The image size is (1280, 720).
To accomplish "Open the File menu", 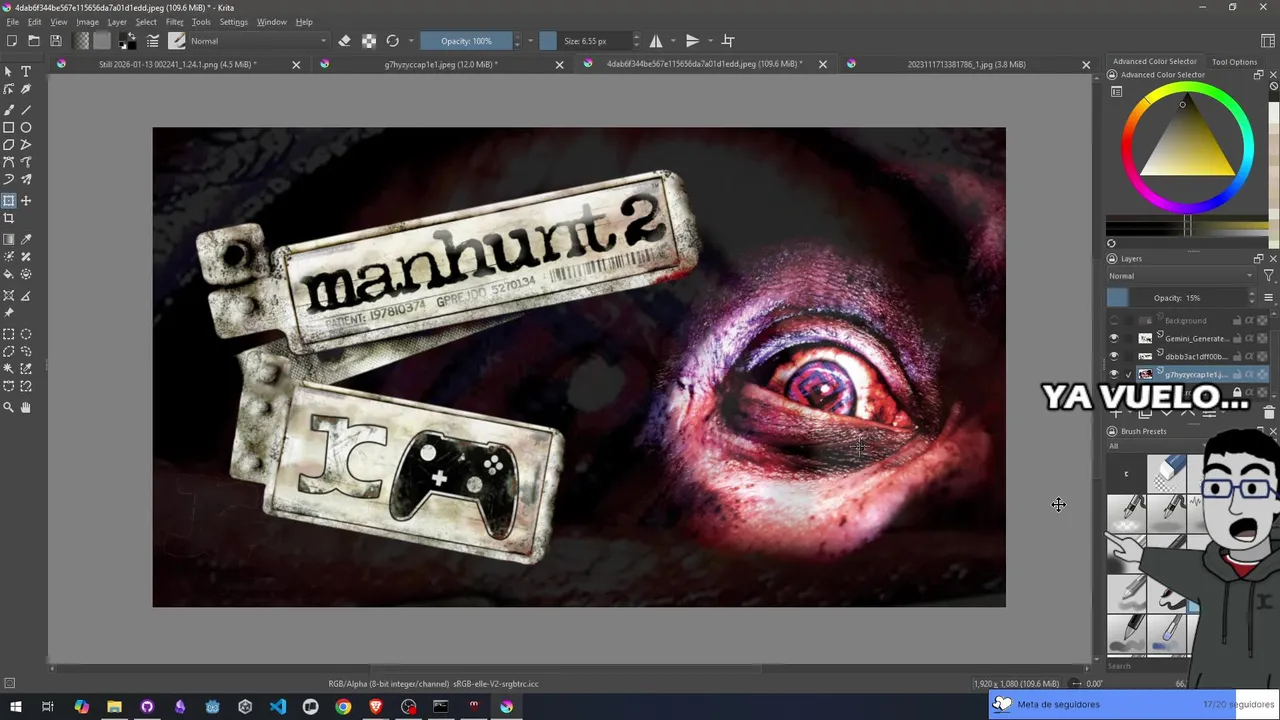I will click(13, 22).
